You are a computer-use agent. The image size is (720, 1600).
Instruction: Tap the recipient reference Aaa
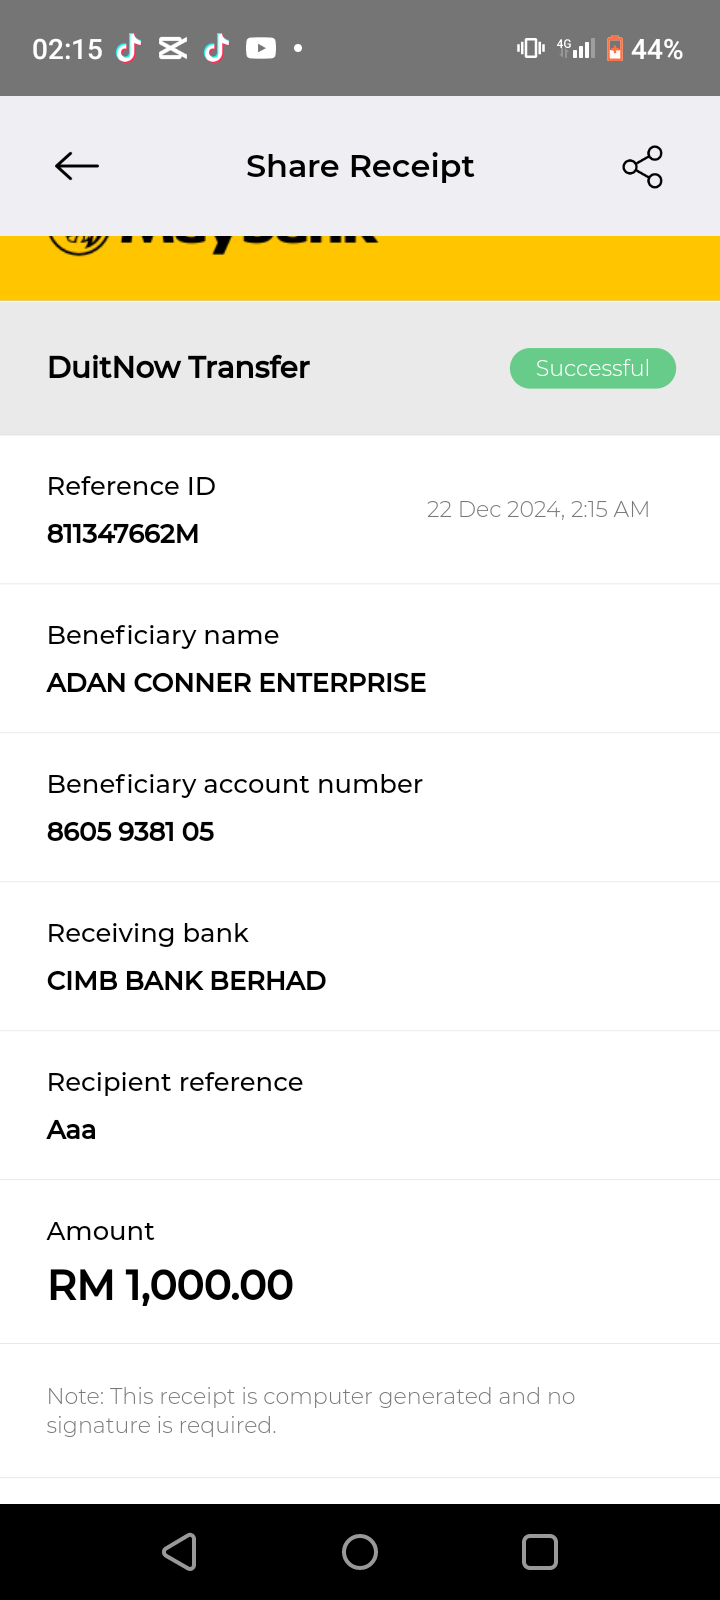(x=72, y=1130)
